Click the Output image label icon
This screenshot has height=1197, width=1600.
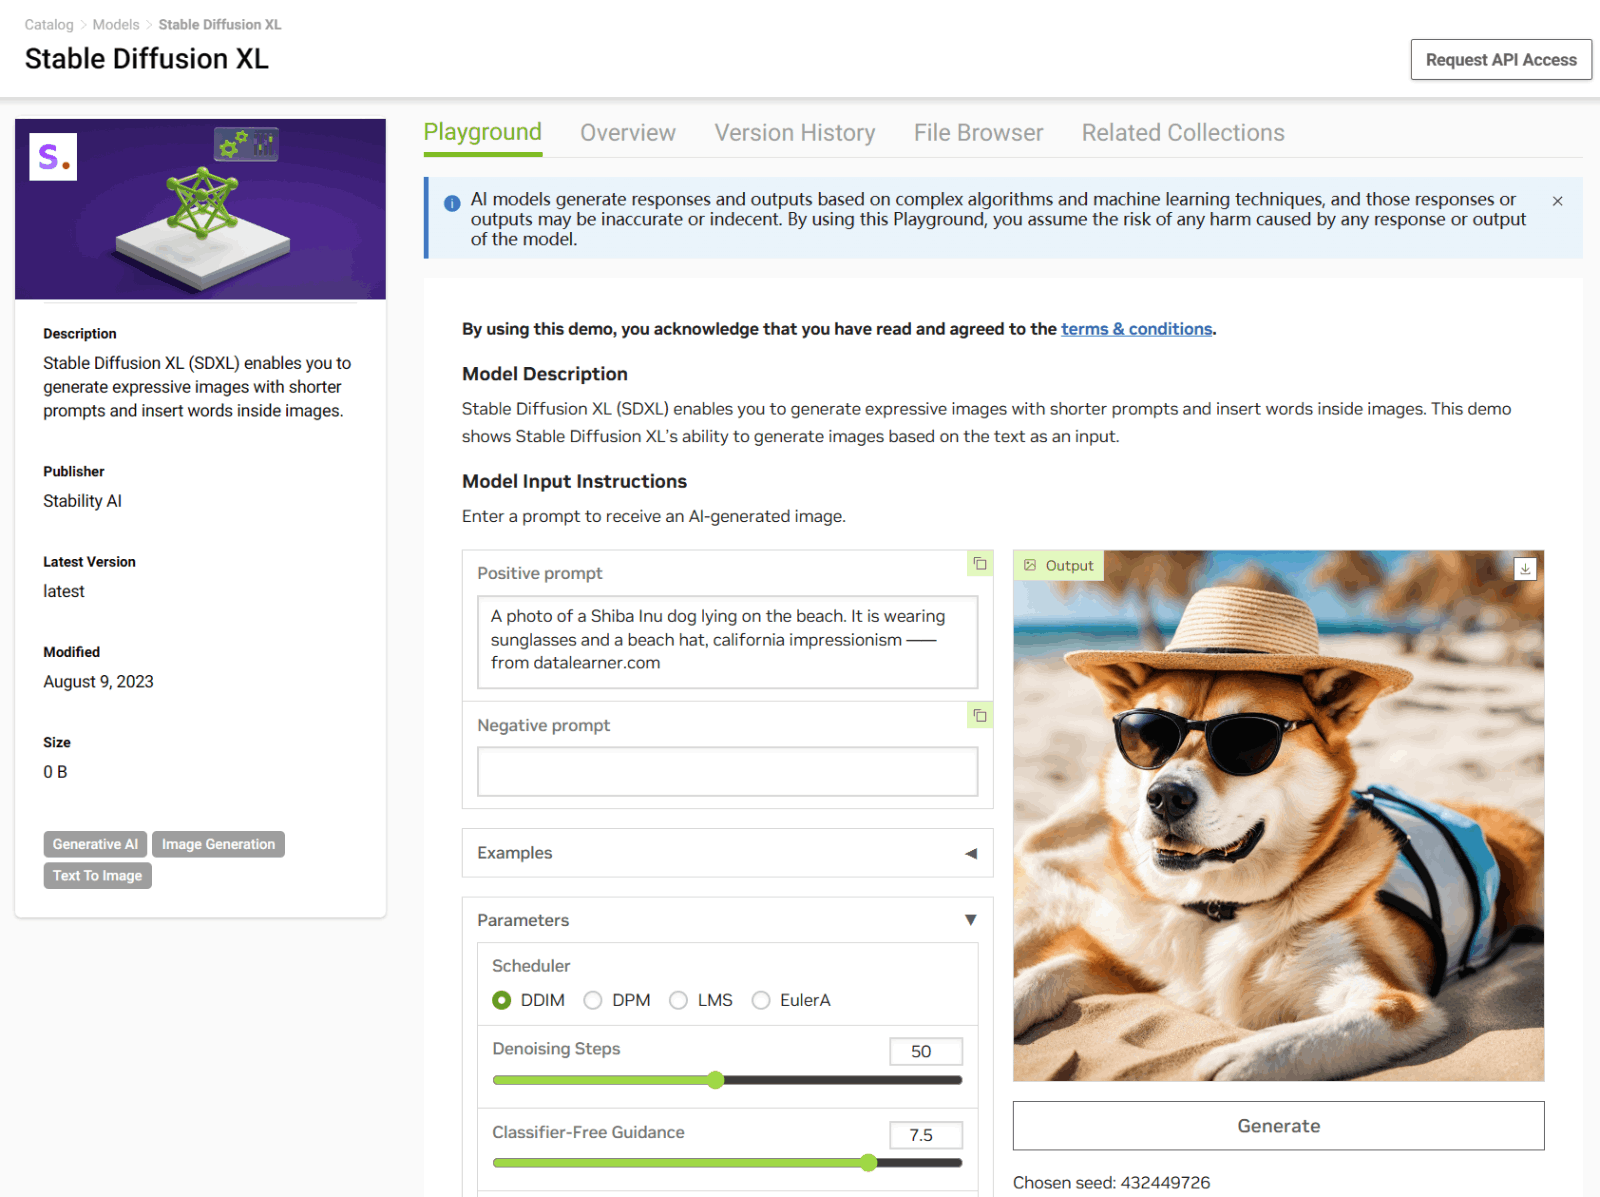[1030, 565]
